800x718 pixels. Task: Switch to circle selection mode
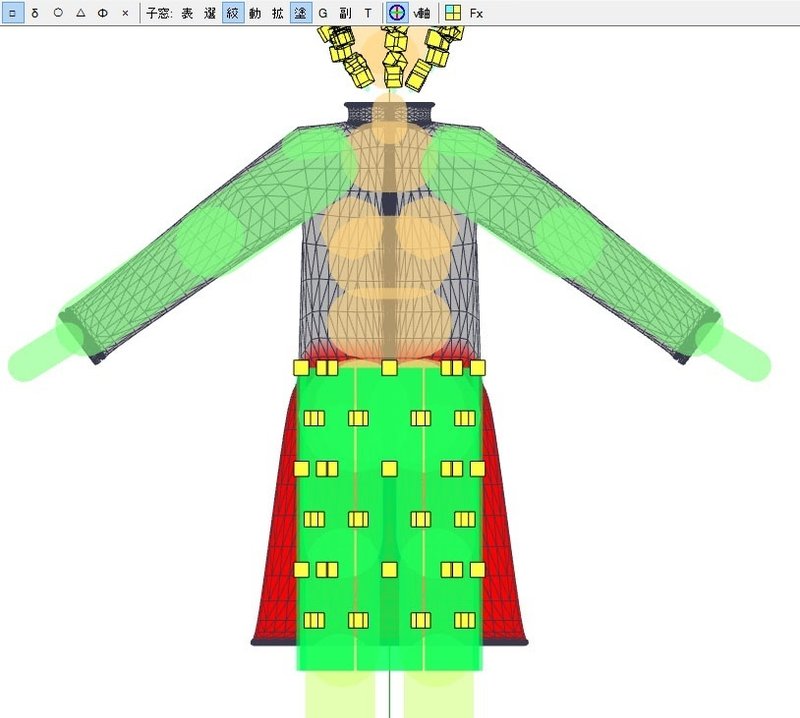click(x=58, y=13)
